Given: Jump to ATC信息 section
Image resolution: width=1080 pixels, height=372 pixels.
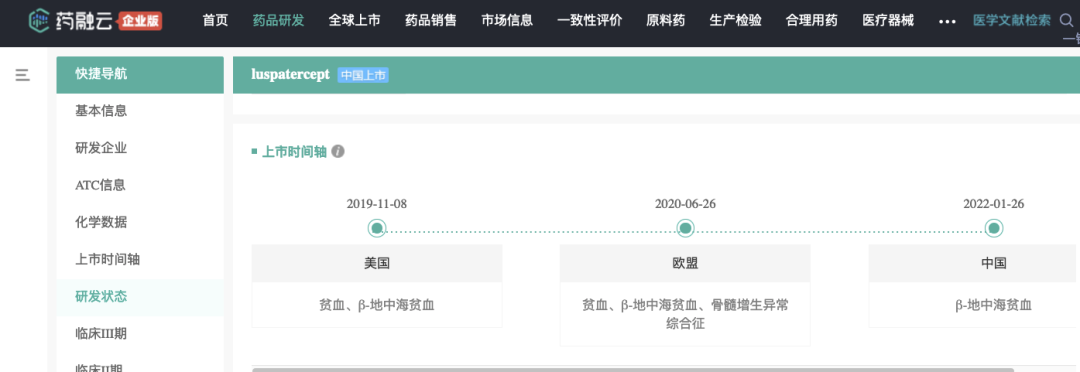Looking at the screenshot, I should pos(140,185).
